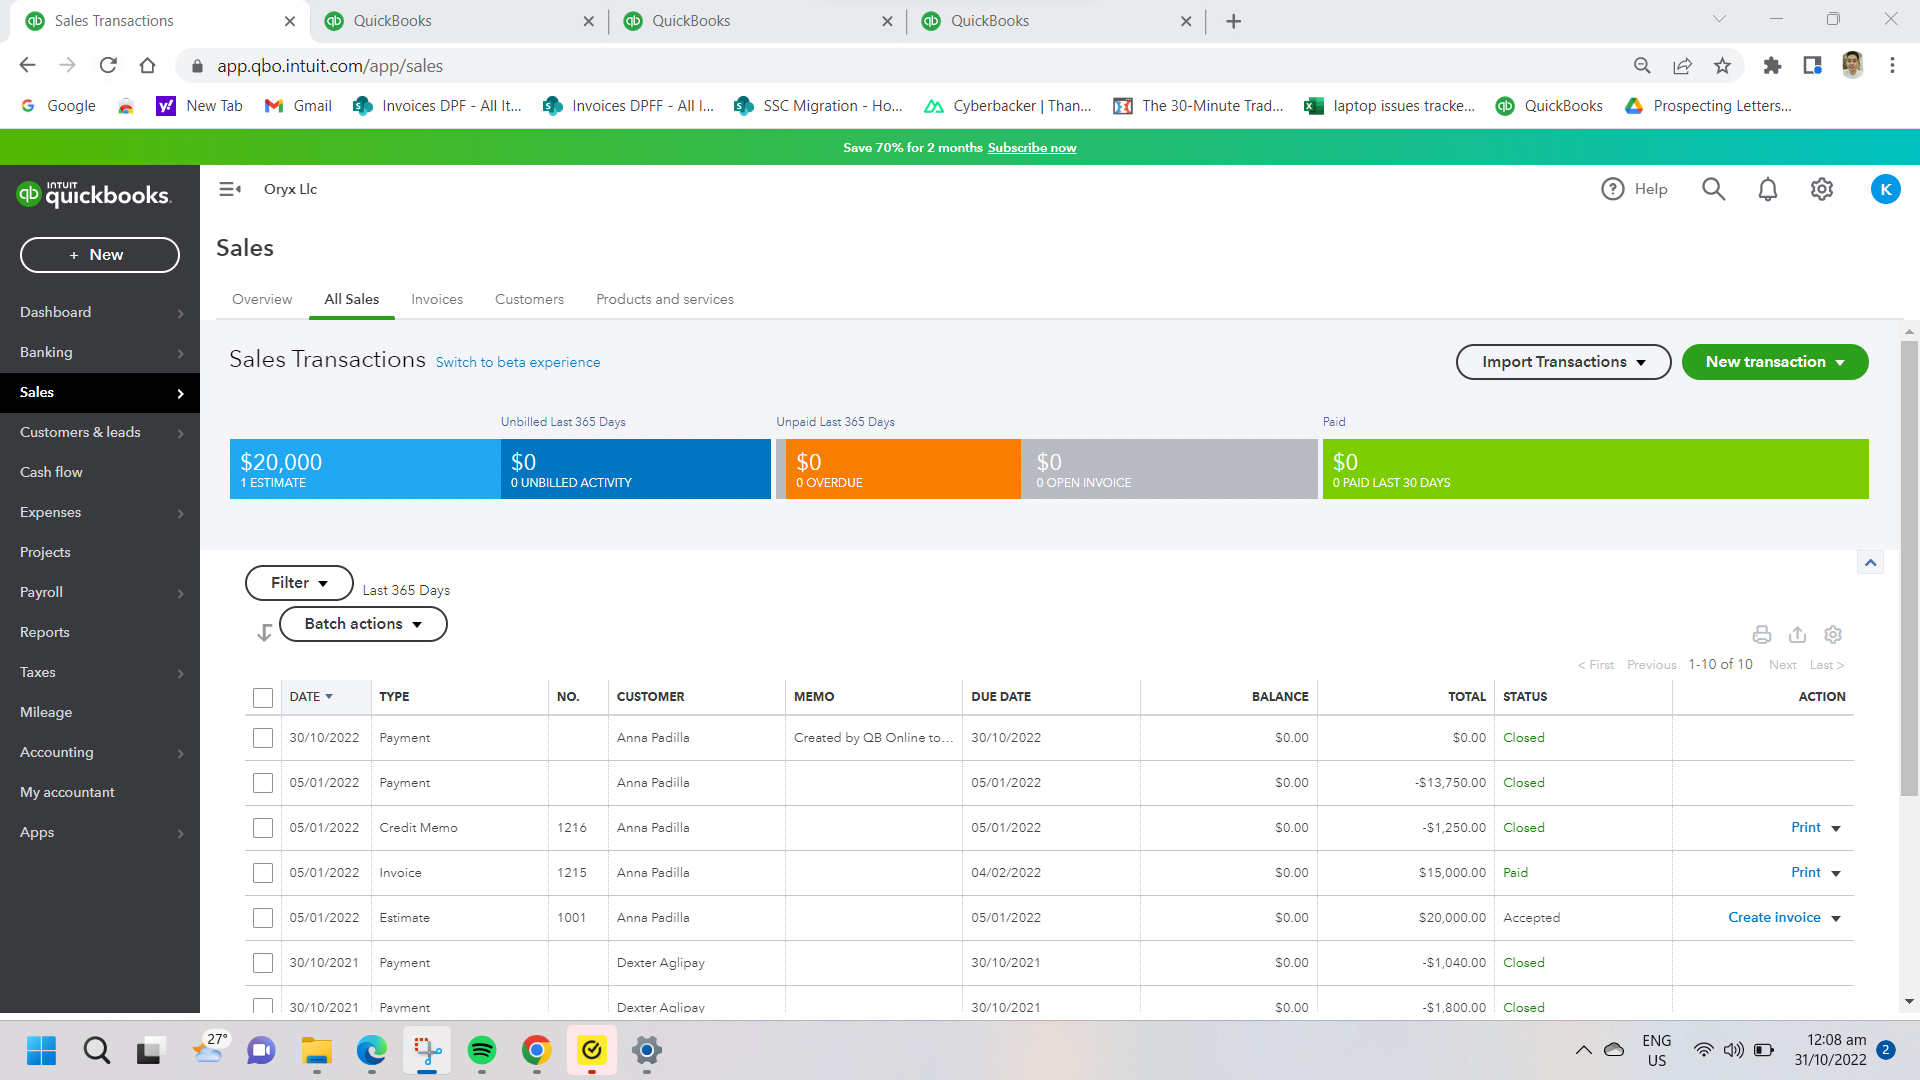Check the box for Credit Memo 1216
This screenshot has width=1920, height=1080.
263,828
